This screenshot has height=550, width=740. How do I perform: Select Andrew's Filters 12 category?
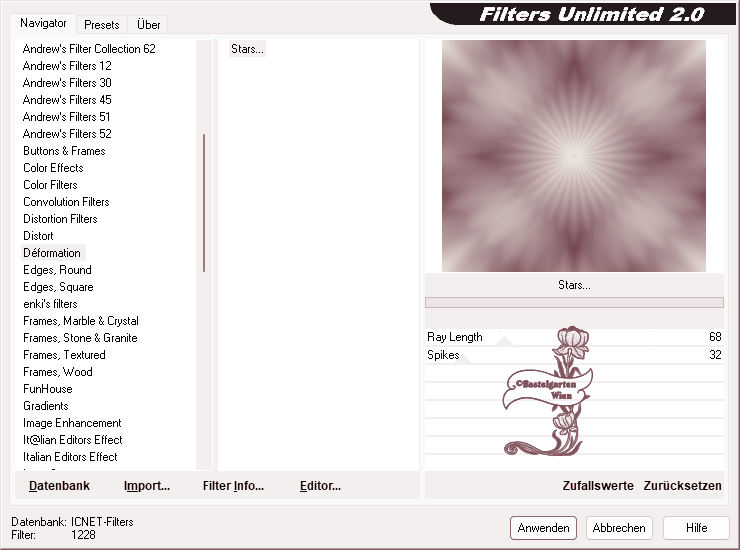67,66
